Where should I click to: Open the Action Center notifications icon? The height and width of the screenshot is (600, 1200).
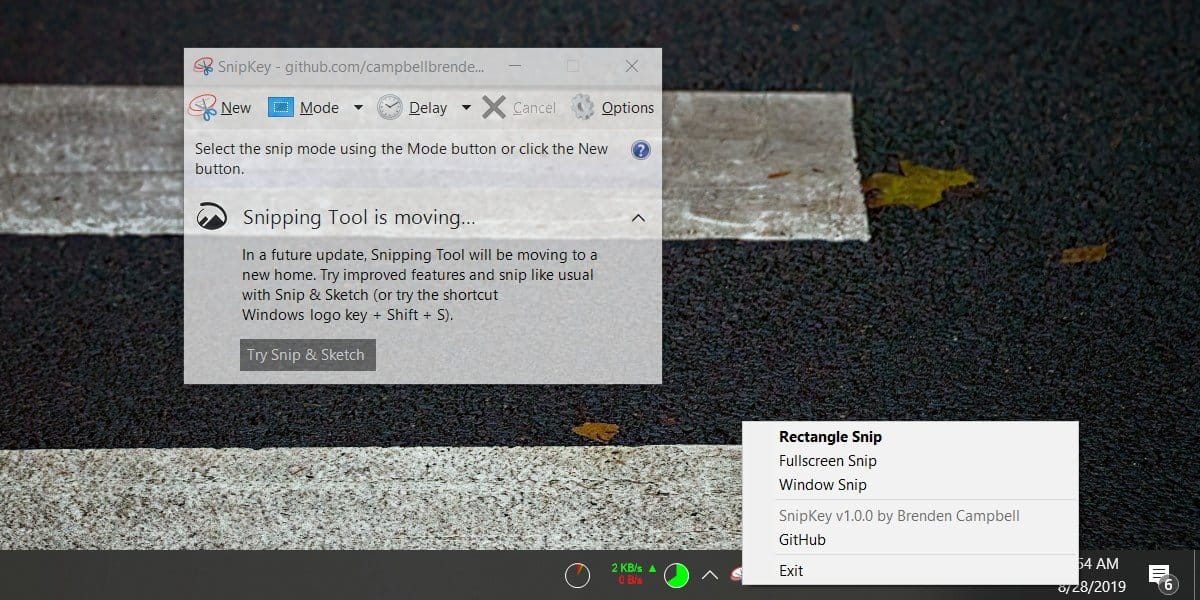pyautogui.click(x=1160, y=576)
